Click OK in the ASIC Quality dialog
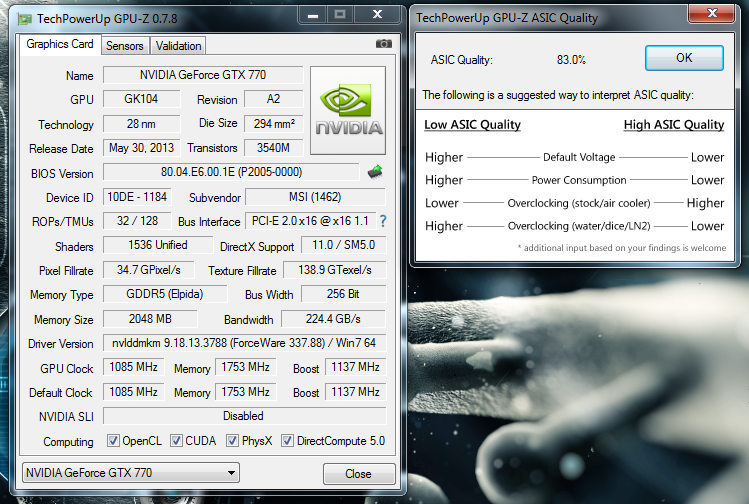Screen dimensions: 749x504 pos(684,58)
